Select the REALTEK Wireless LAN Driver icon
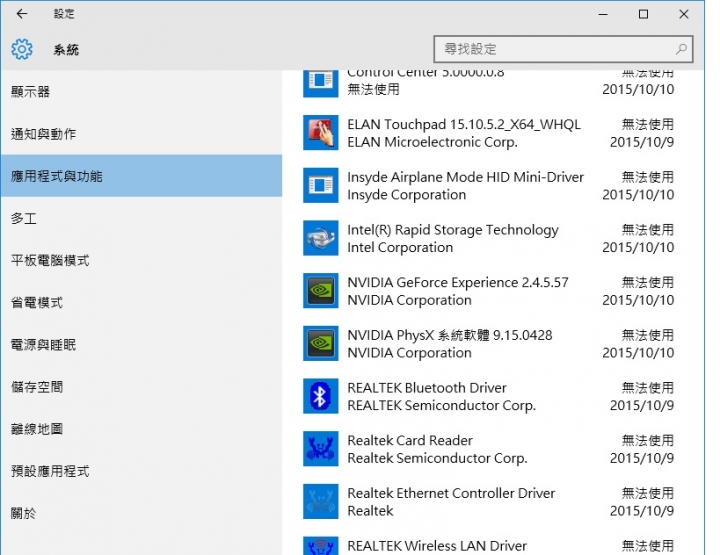The width and height of the screenshot is (720, 555). point(321,546)
